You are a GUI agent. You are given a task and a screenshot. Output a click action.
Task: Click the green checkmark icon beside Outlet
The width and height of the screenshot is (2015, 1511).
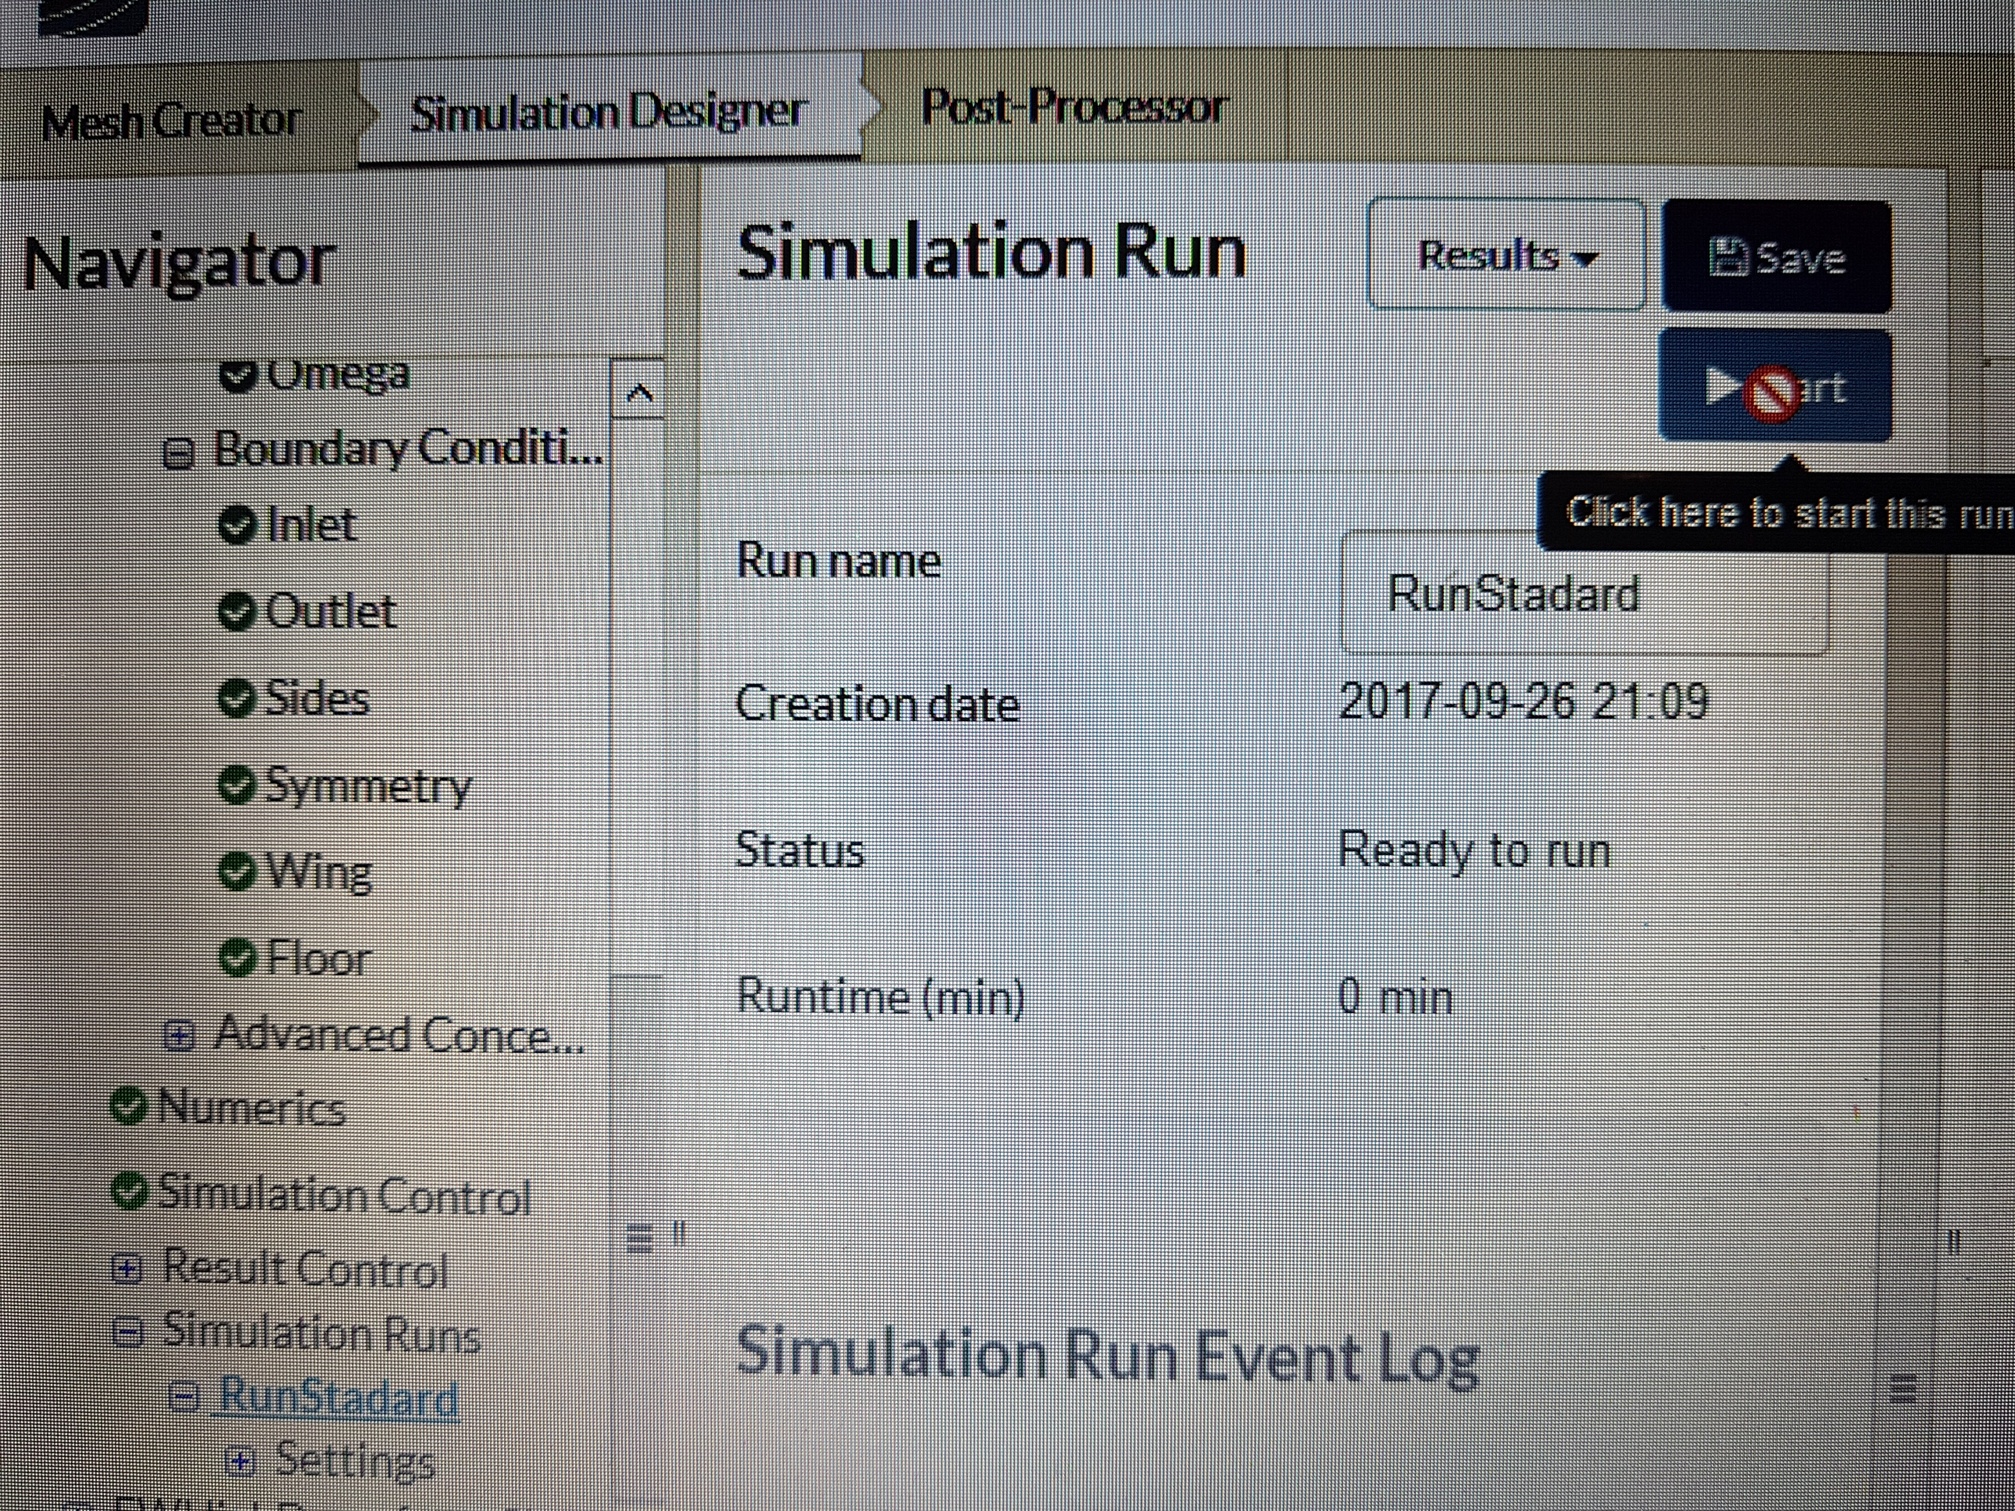(x=237, y=611)
